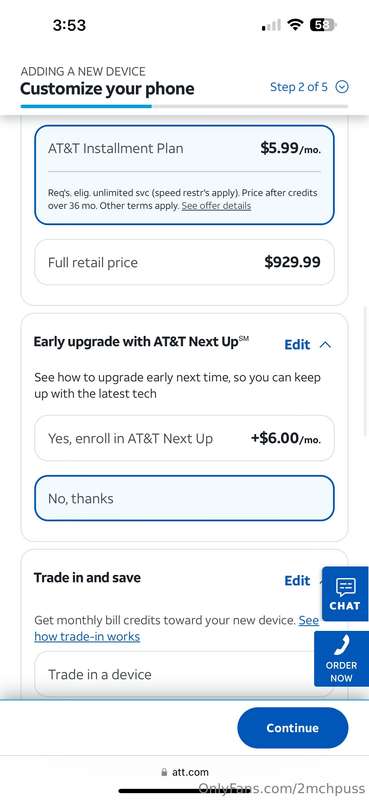The image size is (369, 800).
Task: Open chat via the CHAT speech-bubble icon
Action: pos(346,587)
